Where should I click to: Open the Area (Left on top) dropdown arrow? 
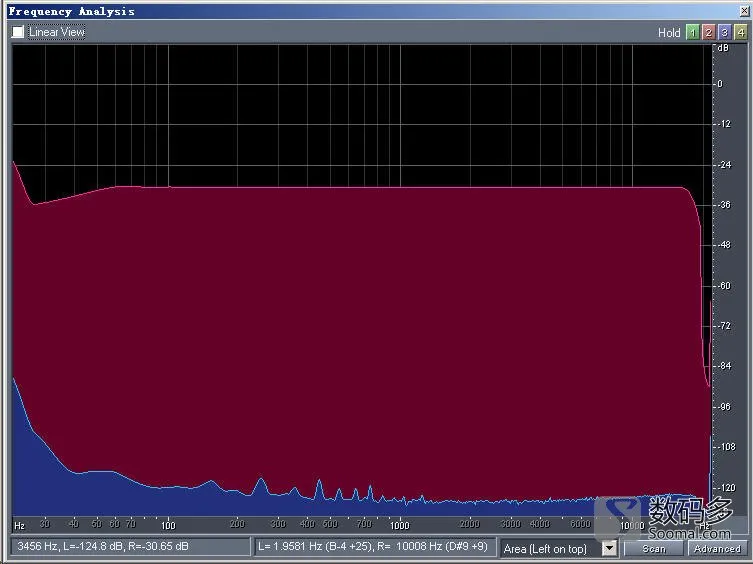pos(609,548)
